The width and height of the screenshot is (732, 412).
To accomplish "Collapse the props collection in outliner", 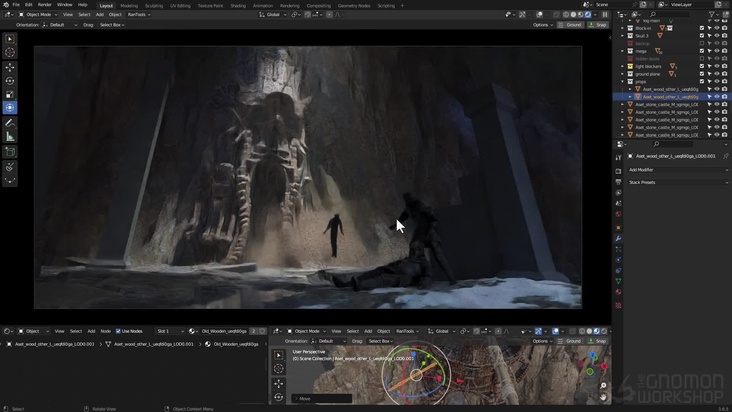I will pos(622,82).
